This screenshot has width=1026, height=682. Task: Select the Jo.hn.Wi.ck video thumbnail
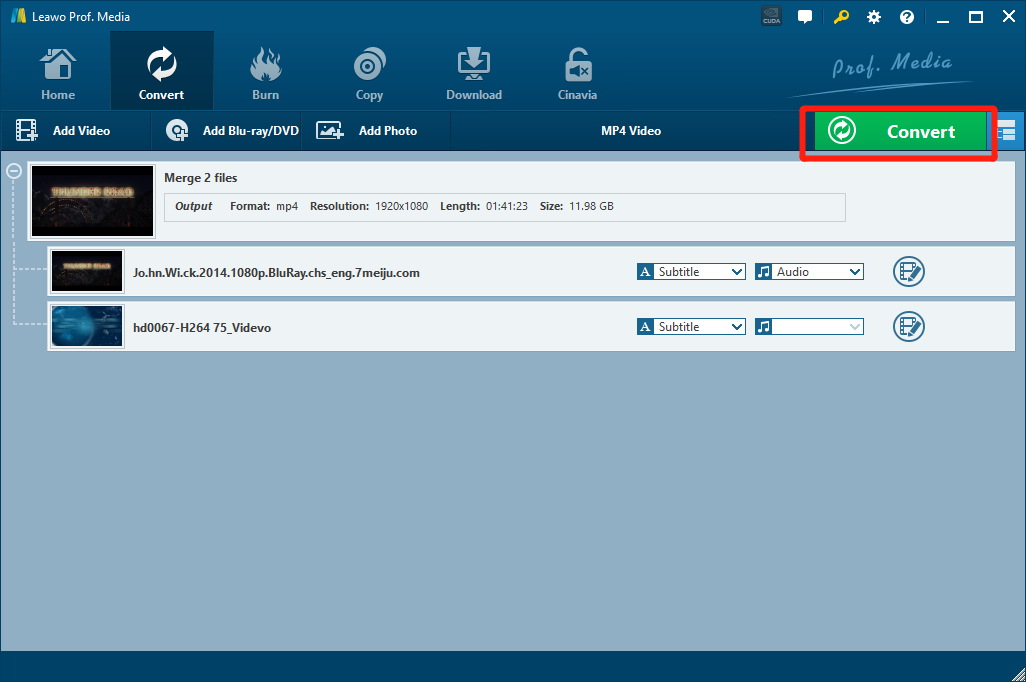87,271
